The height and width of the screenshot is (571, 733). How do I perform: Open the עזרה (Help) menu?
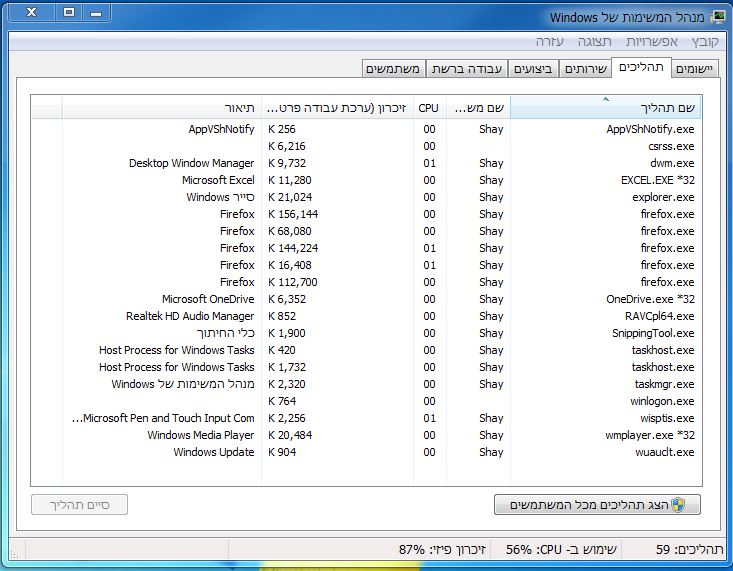click(549, 42)
